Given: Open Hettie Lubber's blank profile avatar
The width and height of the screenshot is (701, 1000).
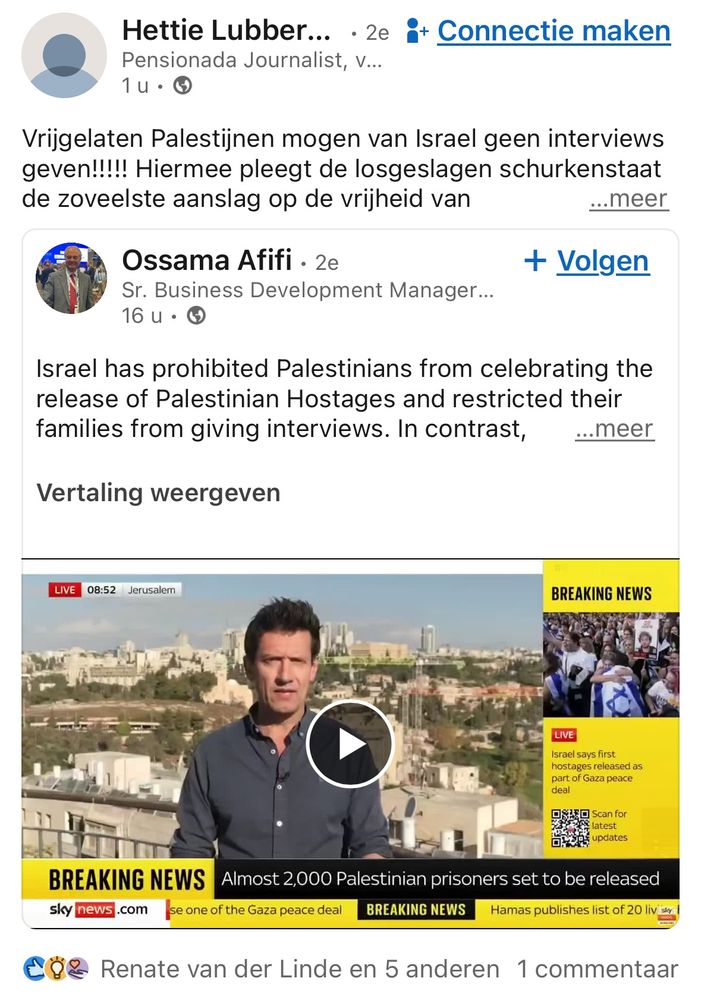Looking at the screenshot, I should pos(64,55).
